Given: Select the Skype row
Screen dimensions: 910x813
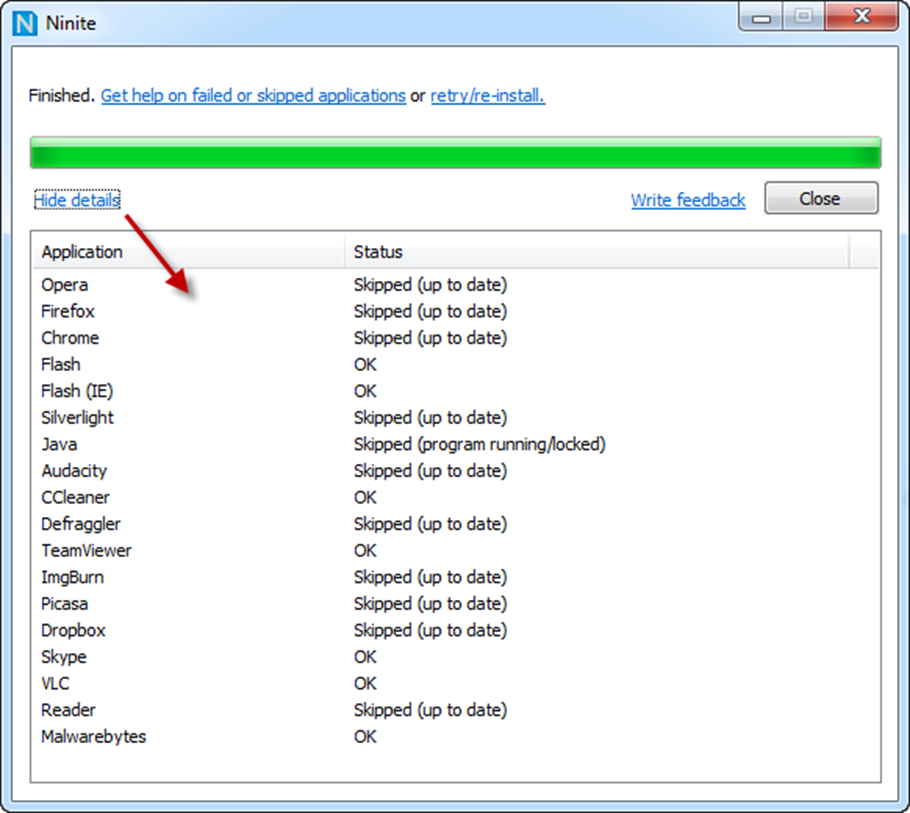Looking at the screenshot, I should click(x=456, y=657).
